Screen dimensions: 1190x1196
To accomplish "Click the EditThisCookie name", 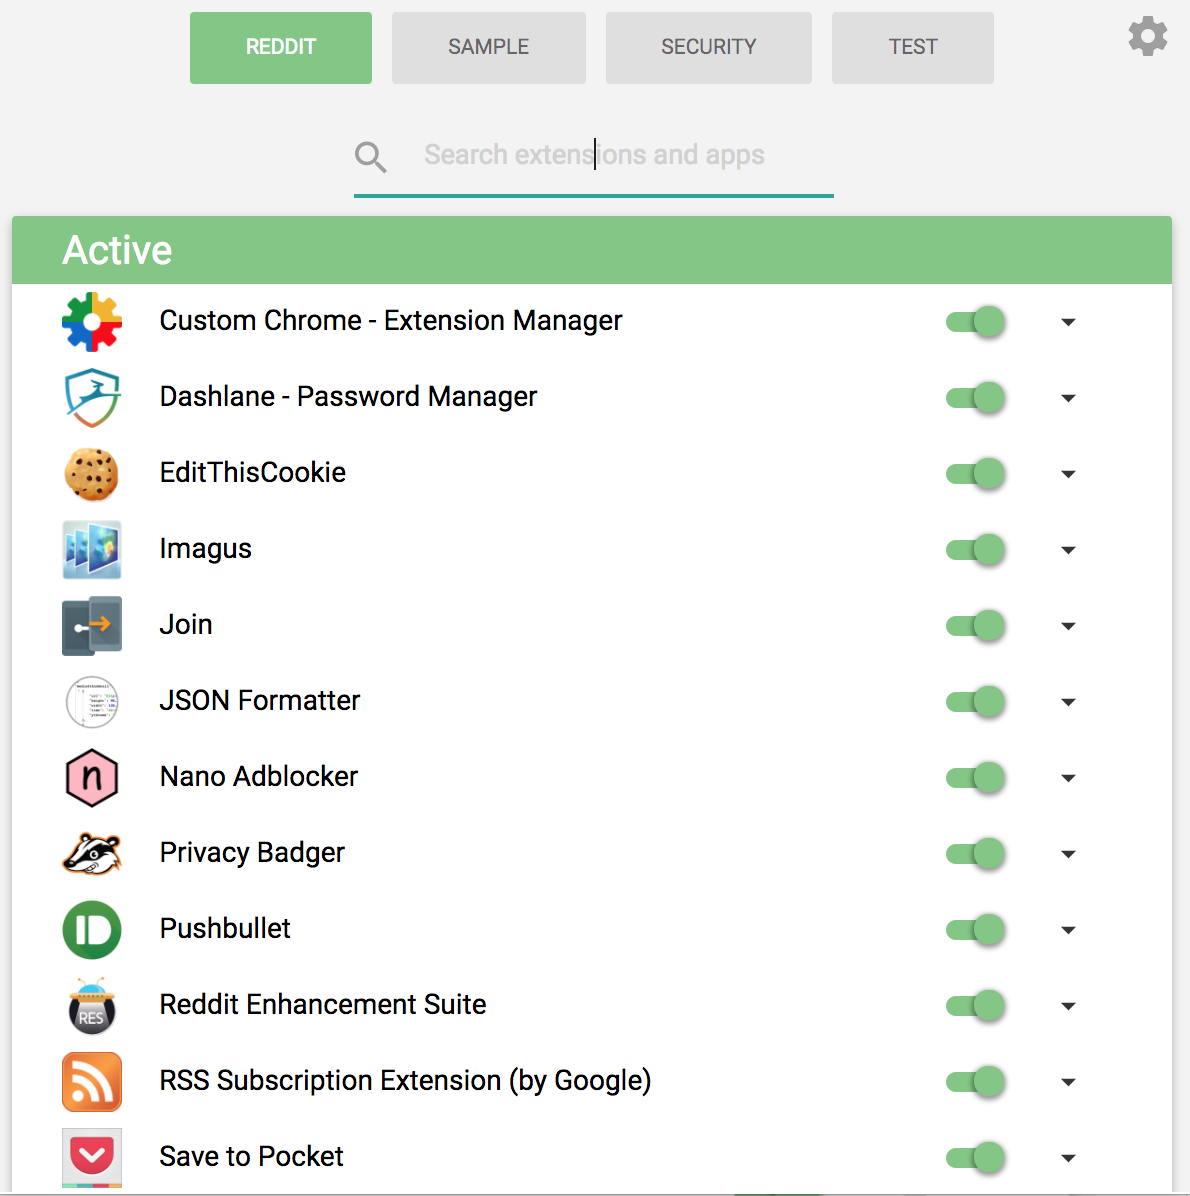I will (x=252, y=473).
